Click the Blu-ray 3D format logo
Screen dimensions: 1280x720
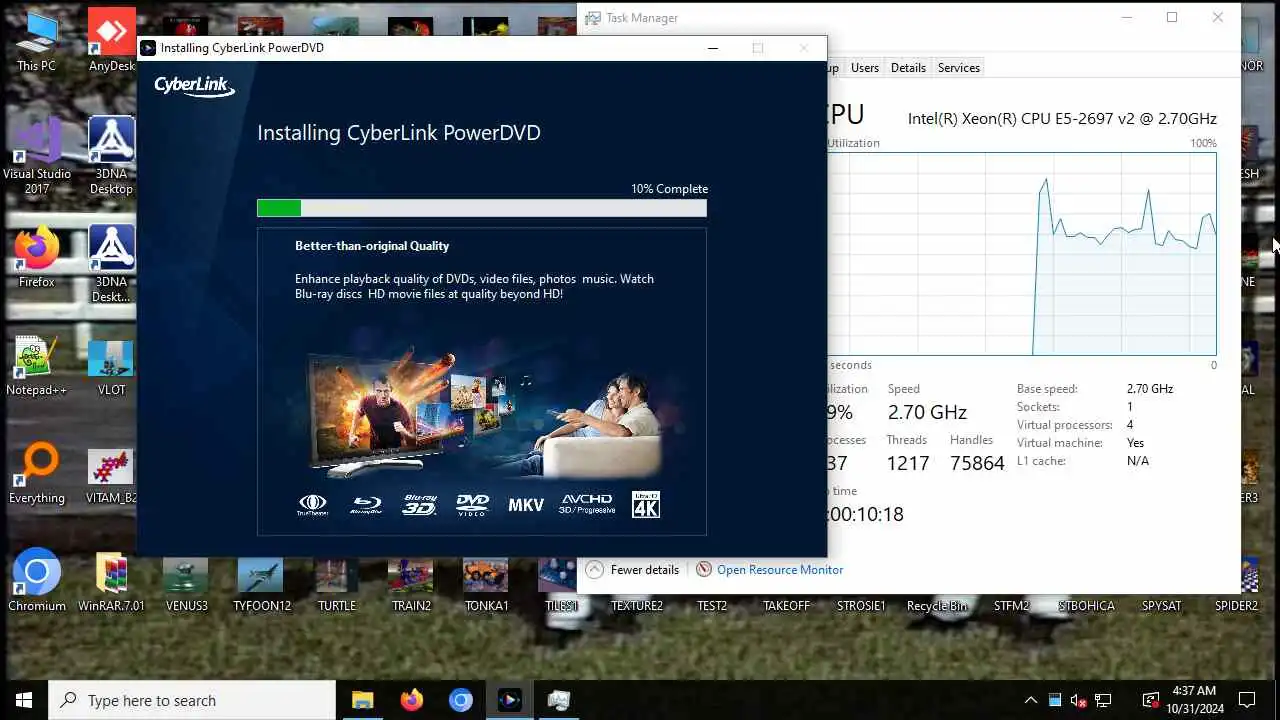coord(420,504)
